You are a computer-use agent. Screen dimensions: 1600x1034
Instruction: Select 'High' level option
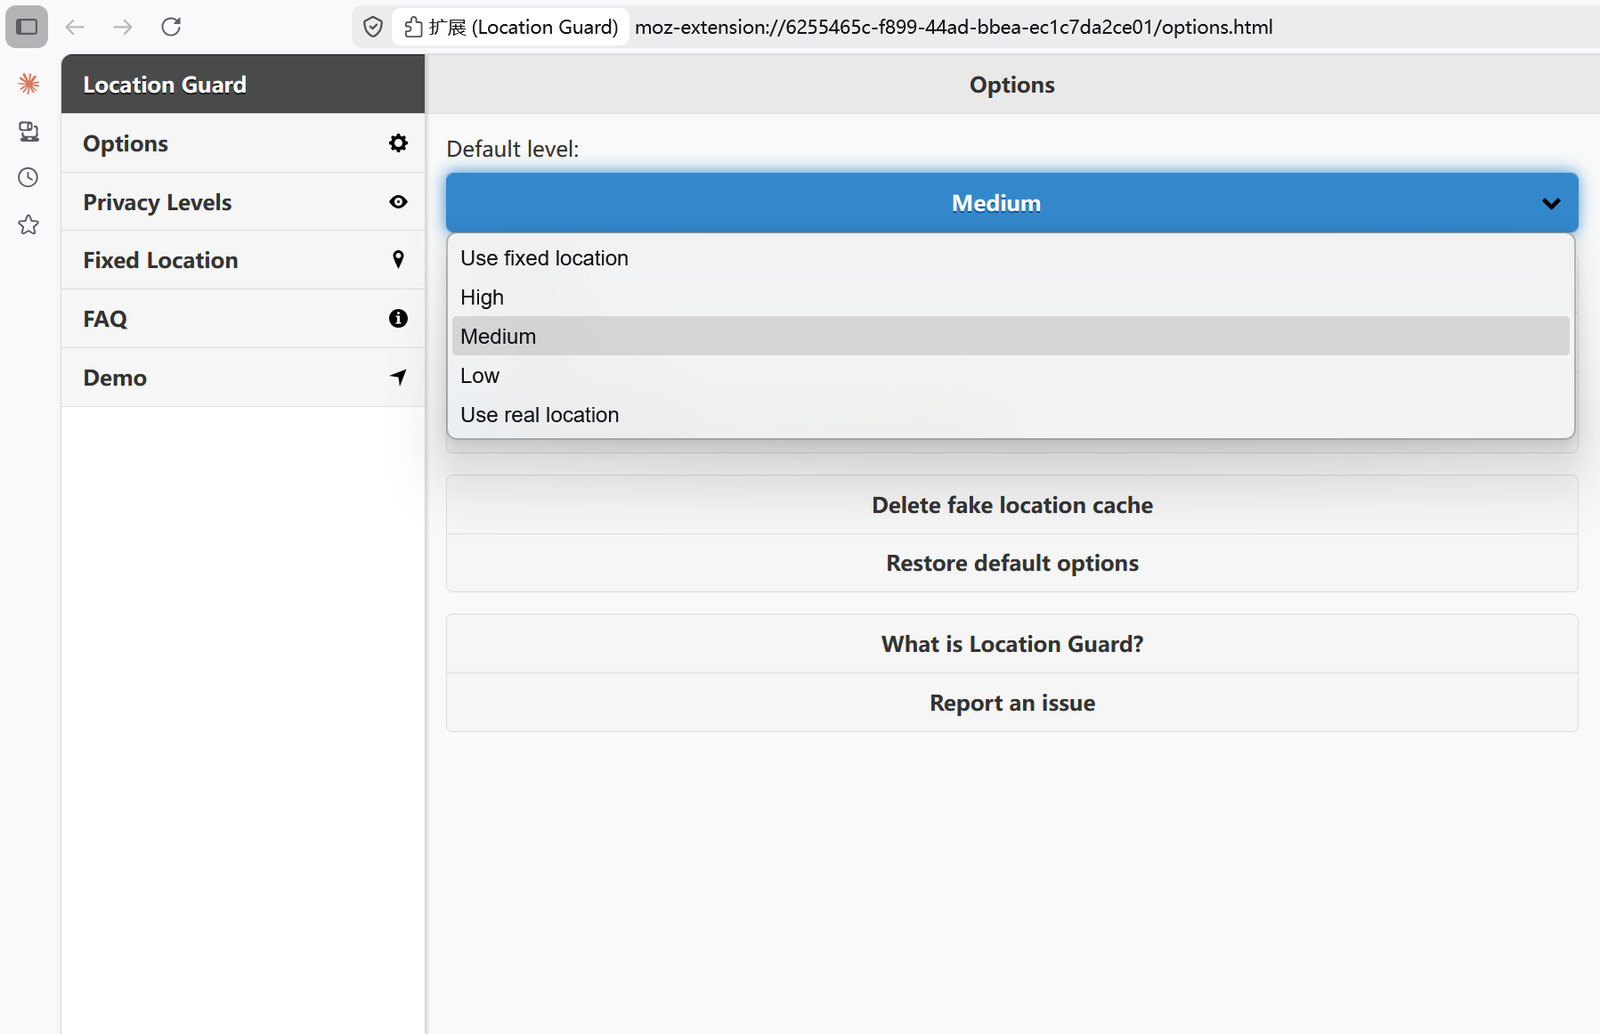coord(1011,297)
